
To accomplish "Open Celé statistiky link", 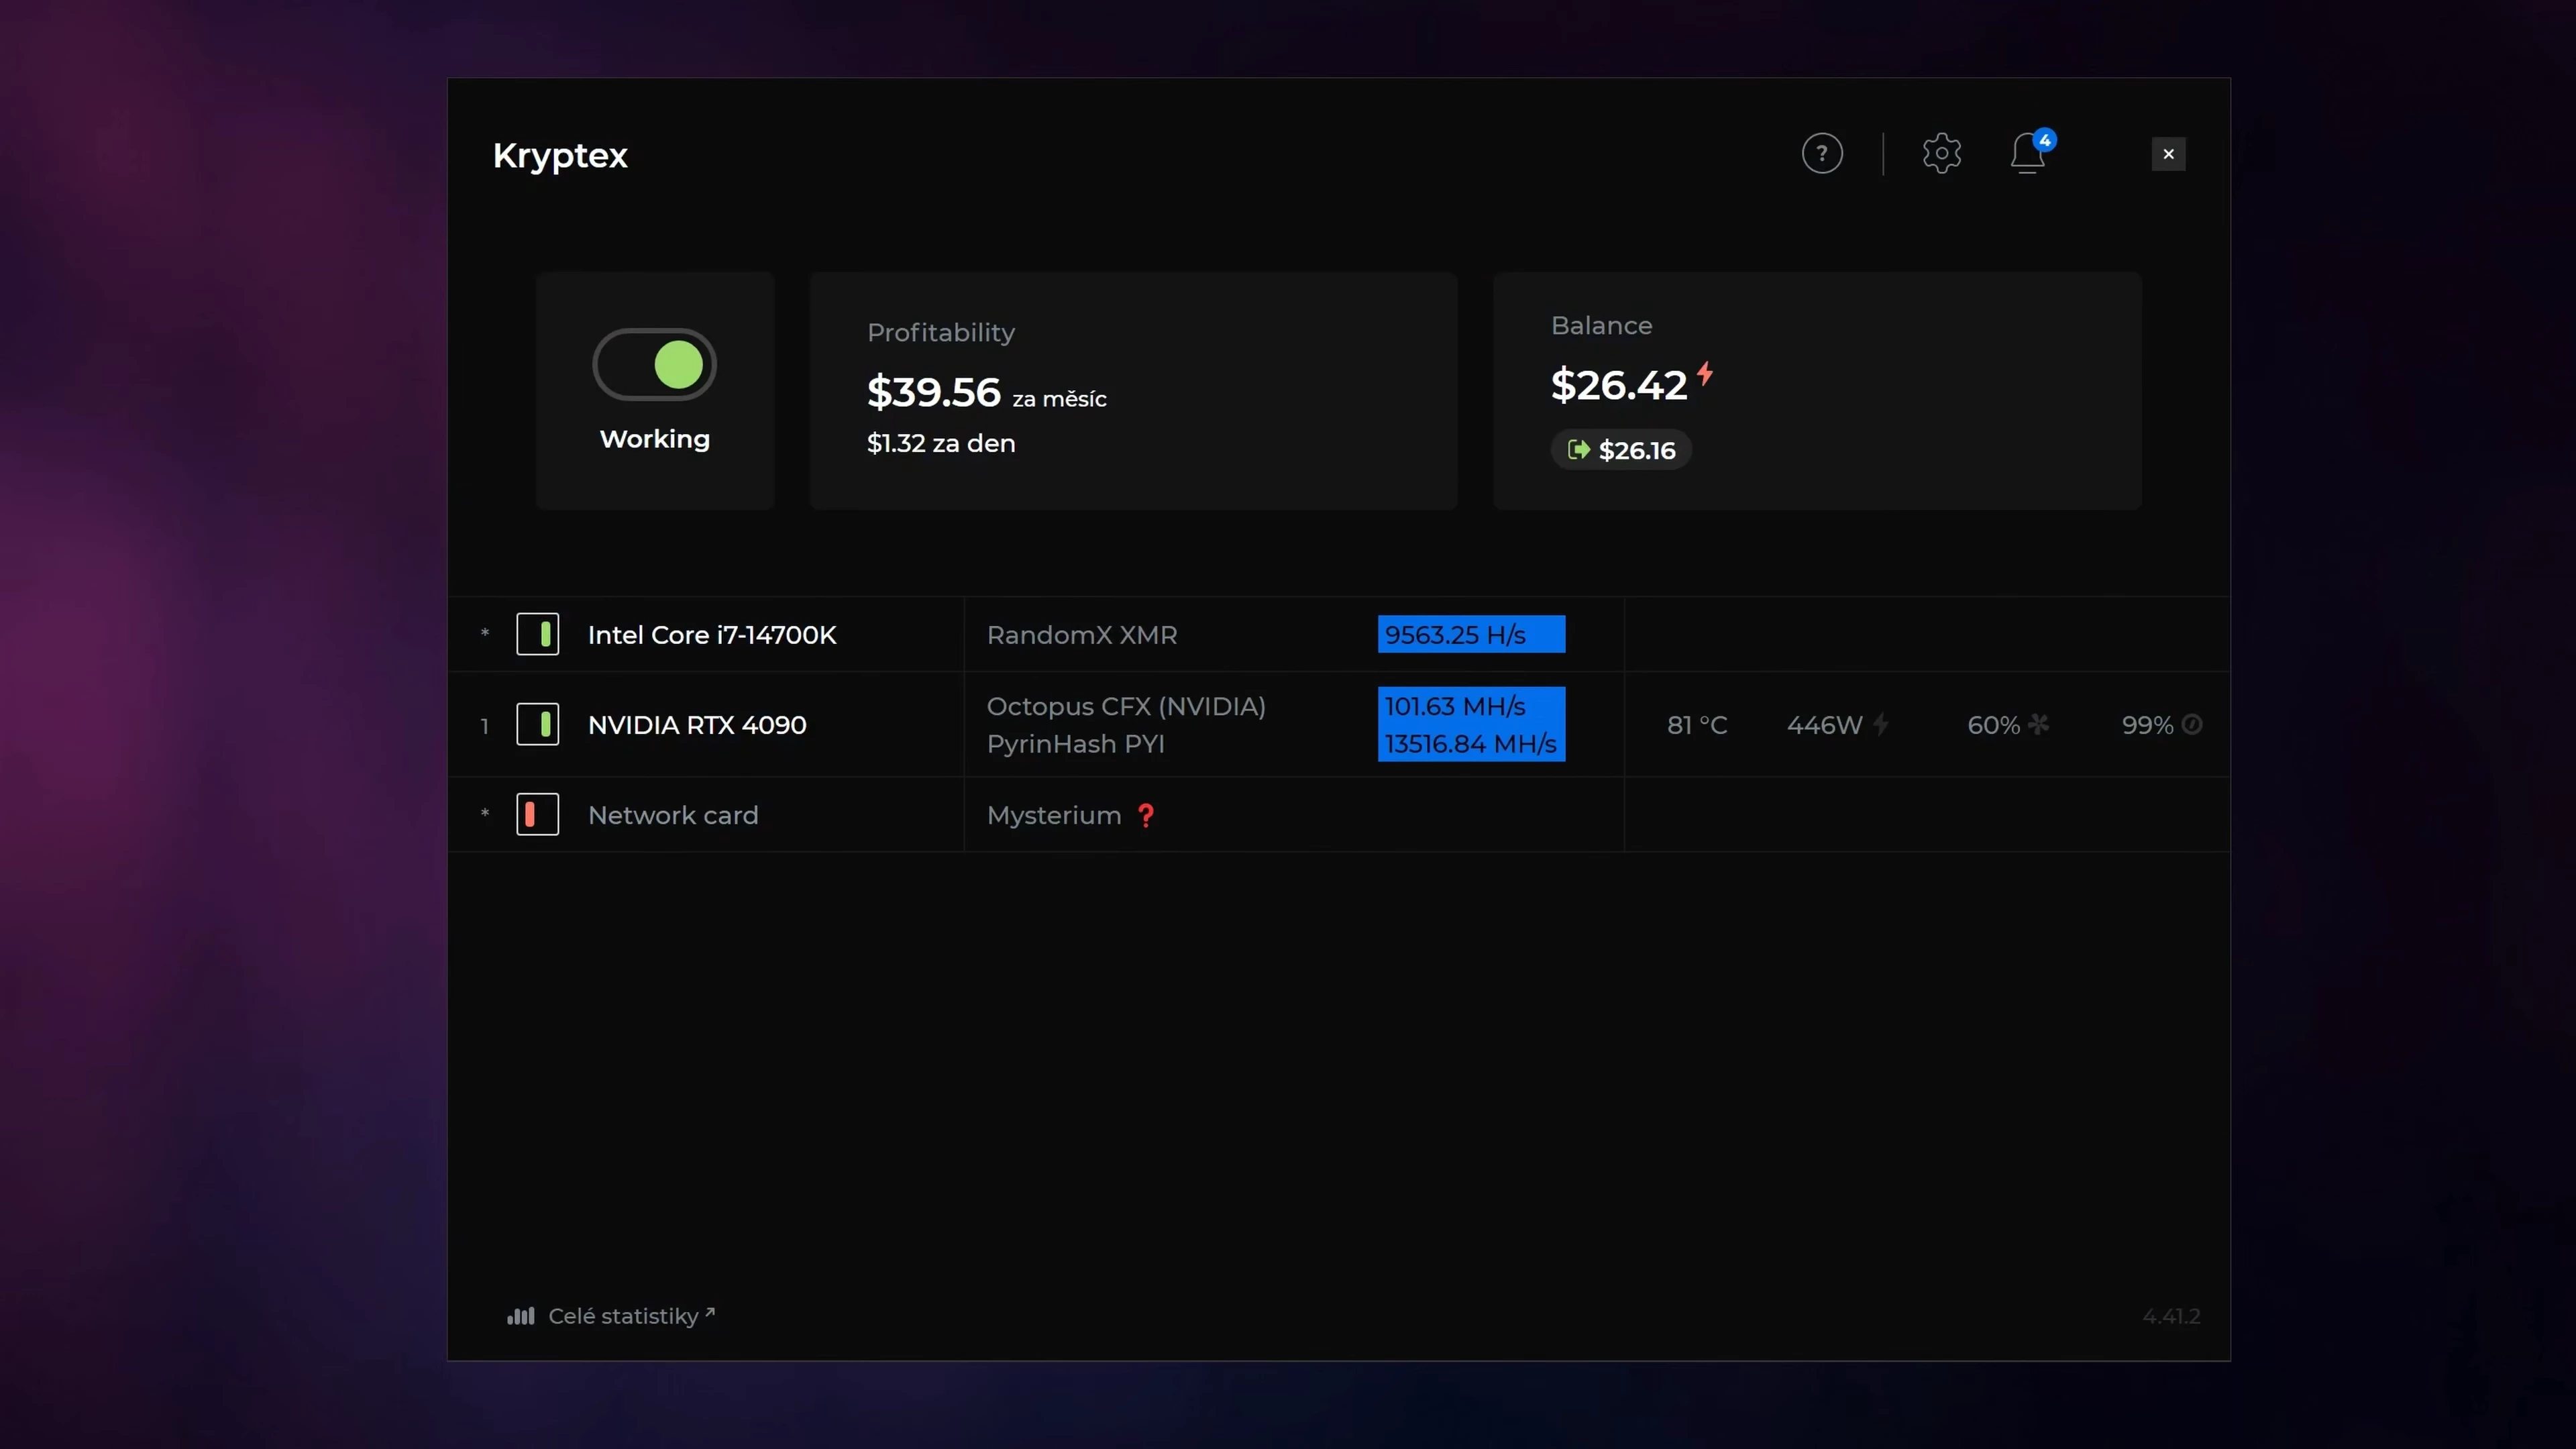I will pos(631,1316).
